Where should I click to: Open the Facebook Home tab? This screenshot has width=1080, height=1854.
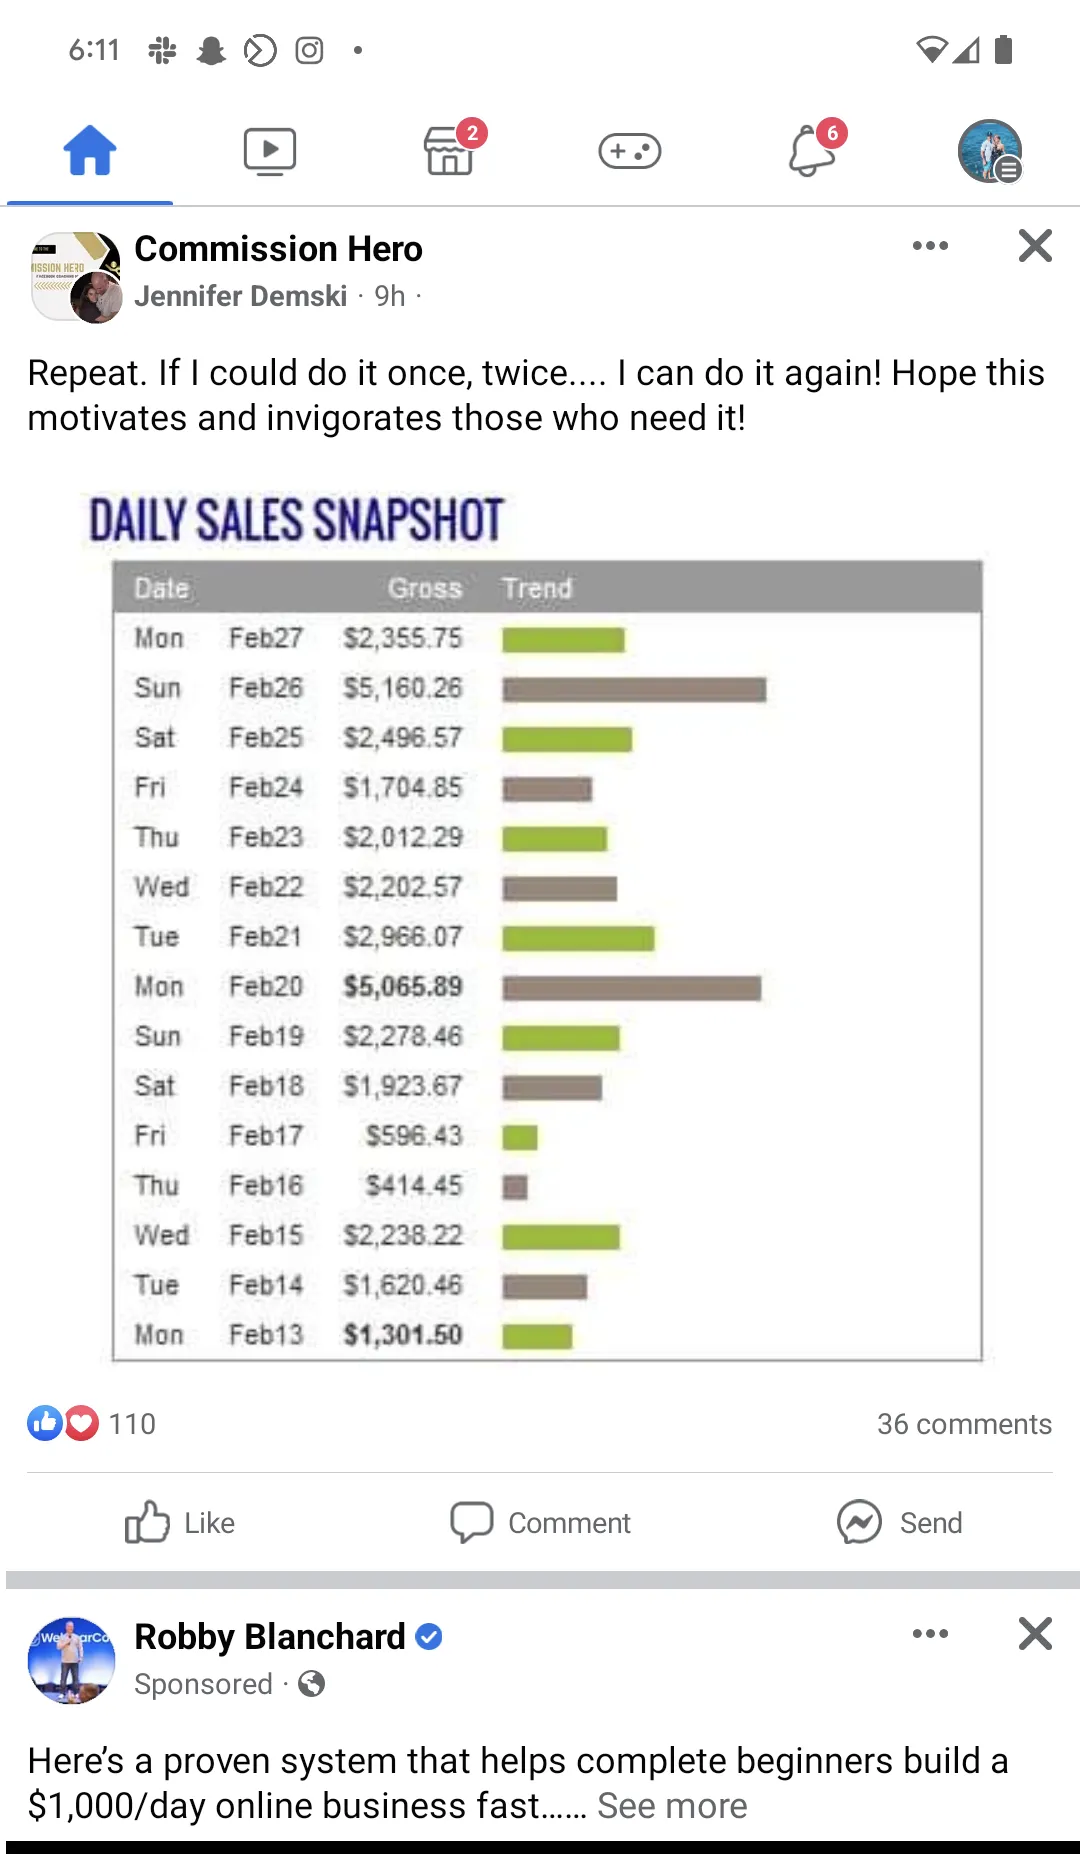click(x=90, y=151)
